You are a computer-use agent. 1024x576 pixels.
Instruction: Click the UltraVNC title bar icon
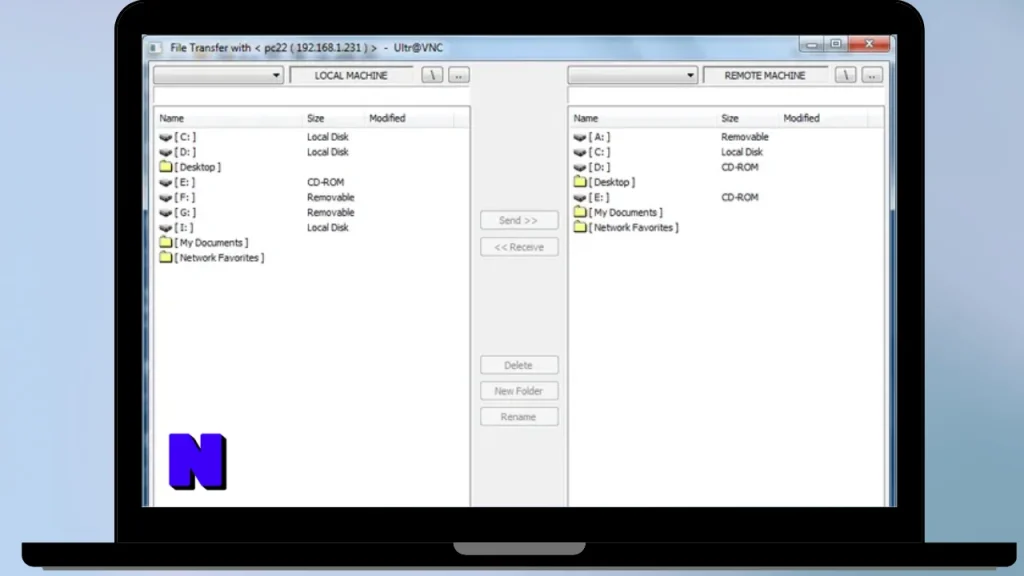[x=155, y=48]
